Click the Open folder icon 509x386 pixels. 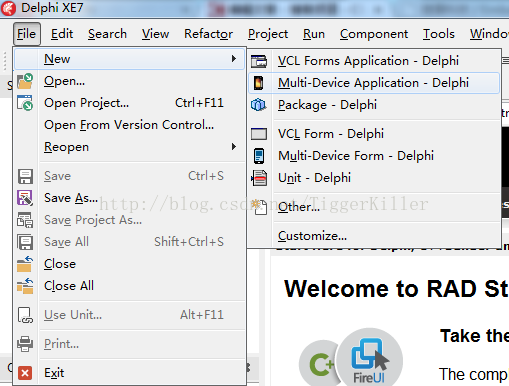click(25, 81)
